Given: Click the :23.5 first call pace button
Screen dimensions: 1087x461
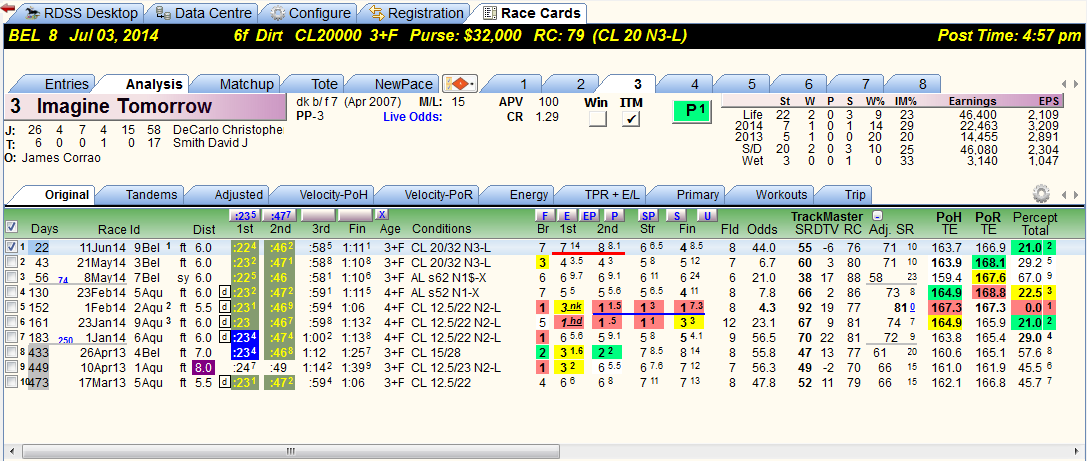Looking at the screenshot, I should pos(244,215).
